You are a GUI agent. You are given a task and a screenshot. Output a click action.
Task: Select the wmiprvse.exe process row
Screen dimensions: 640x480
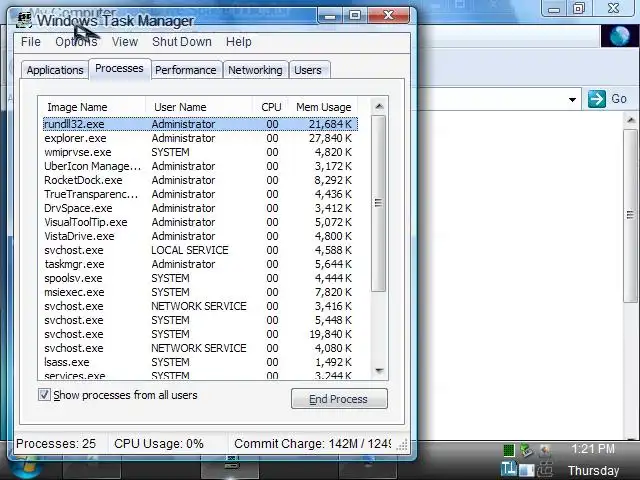(200, 152)
